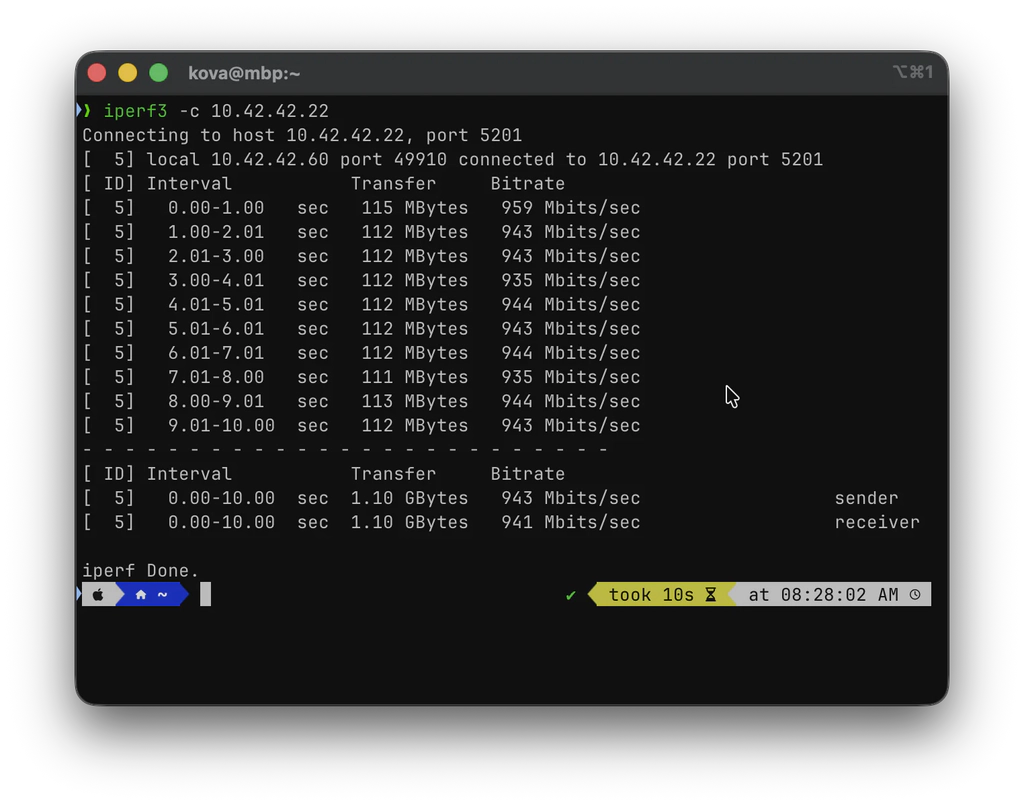Click the 959 Mbits/sec bitrate value
Image resolution: width=1024 pixels, height=805 pixels.
(571, 208)
